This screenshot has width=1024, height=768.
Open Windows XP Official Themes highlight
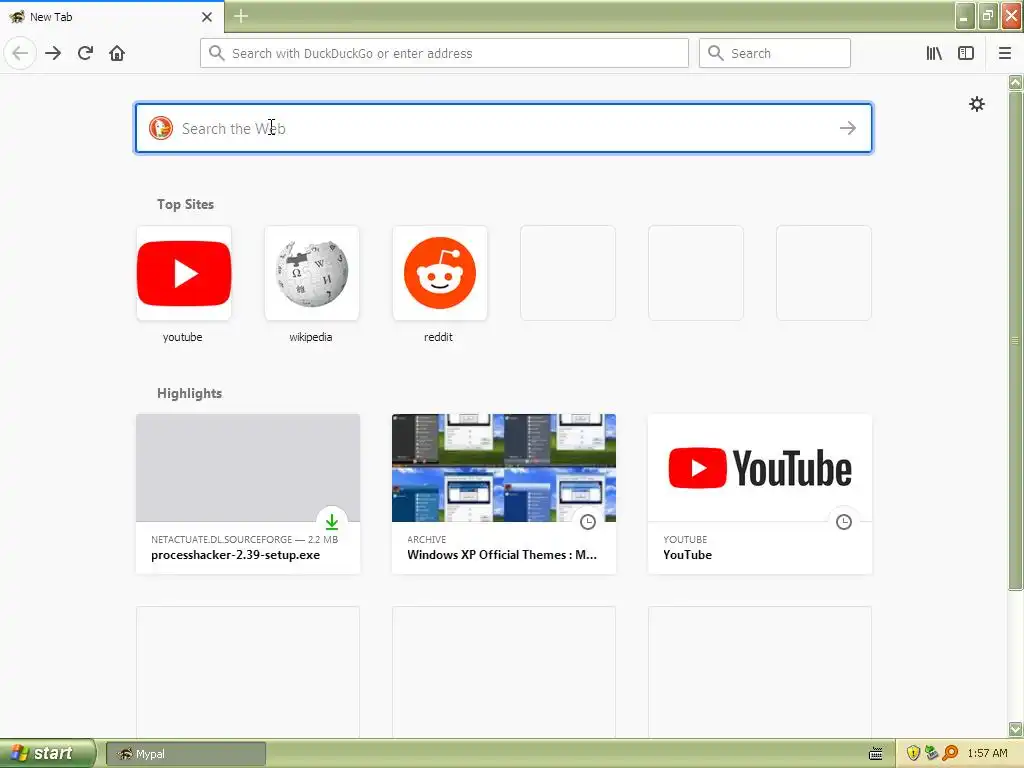504,494
